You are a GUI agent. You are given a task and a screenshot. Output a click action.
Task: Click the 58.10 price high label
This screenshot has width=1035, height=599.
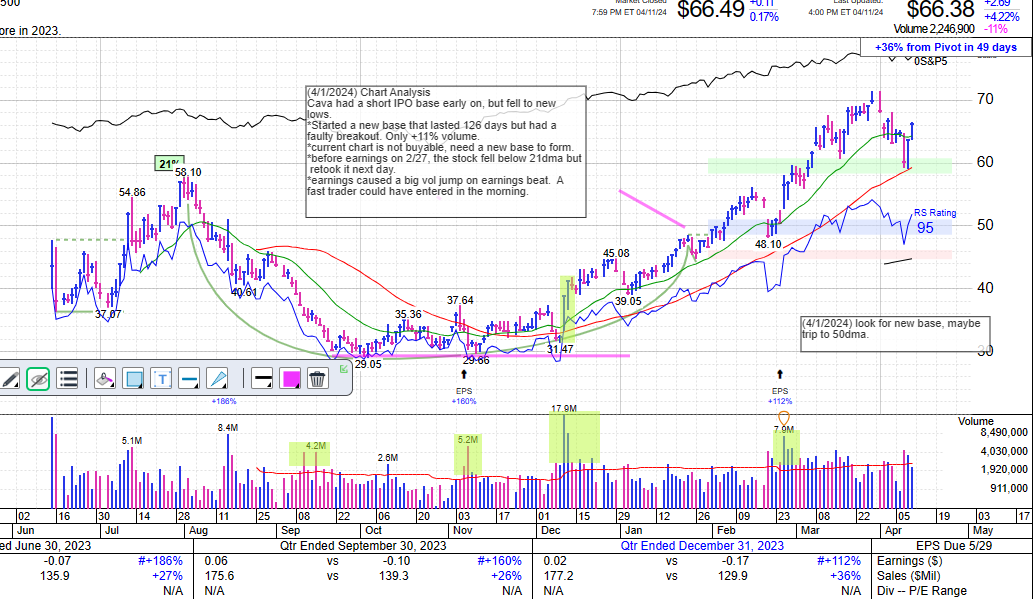click(188, 173)
